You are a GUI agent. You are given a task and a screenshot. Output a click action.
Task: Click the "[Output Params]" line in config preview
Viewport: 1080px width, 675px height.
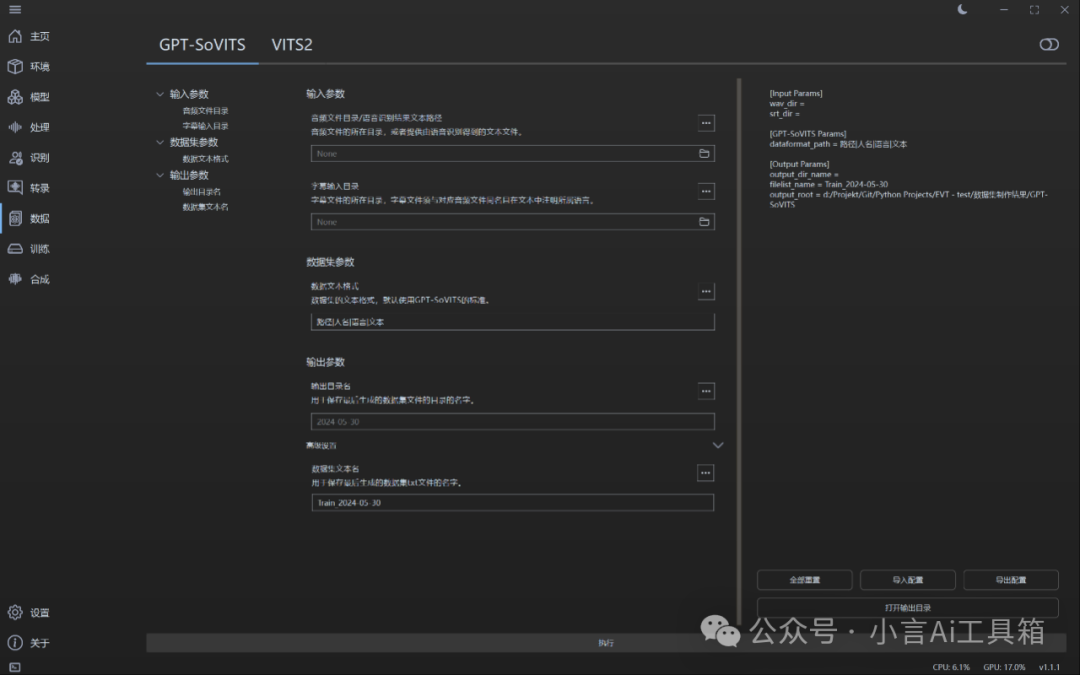[x=799, y=165]
